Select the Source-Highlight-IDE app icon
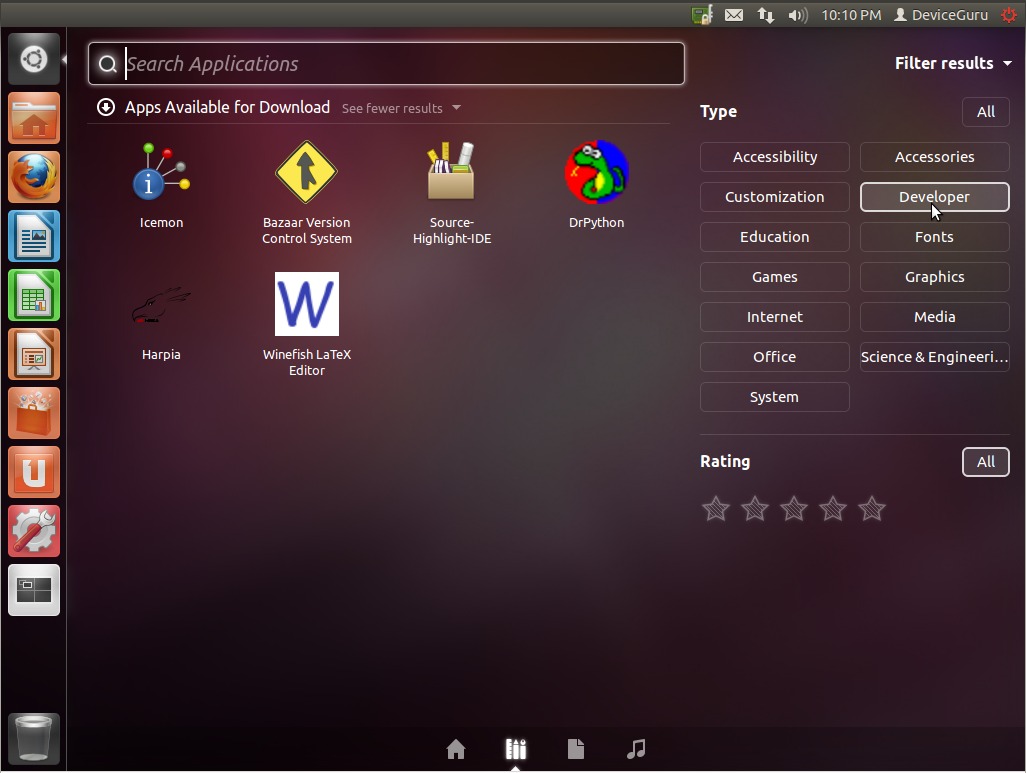1026x773 pixels. tap(451, 171)
